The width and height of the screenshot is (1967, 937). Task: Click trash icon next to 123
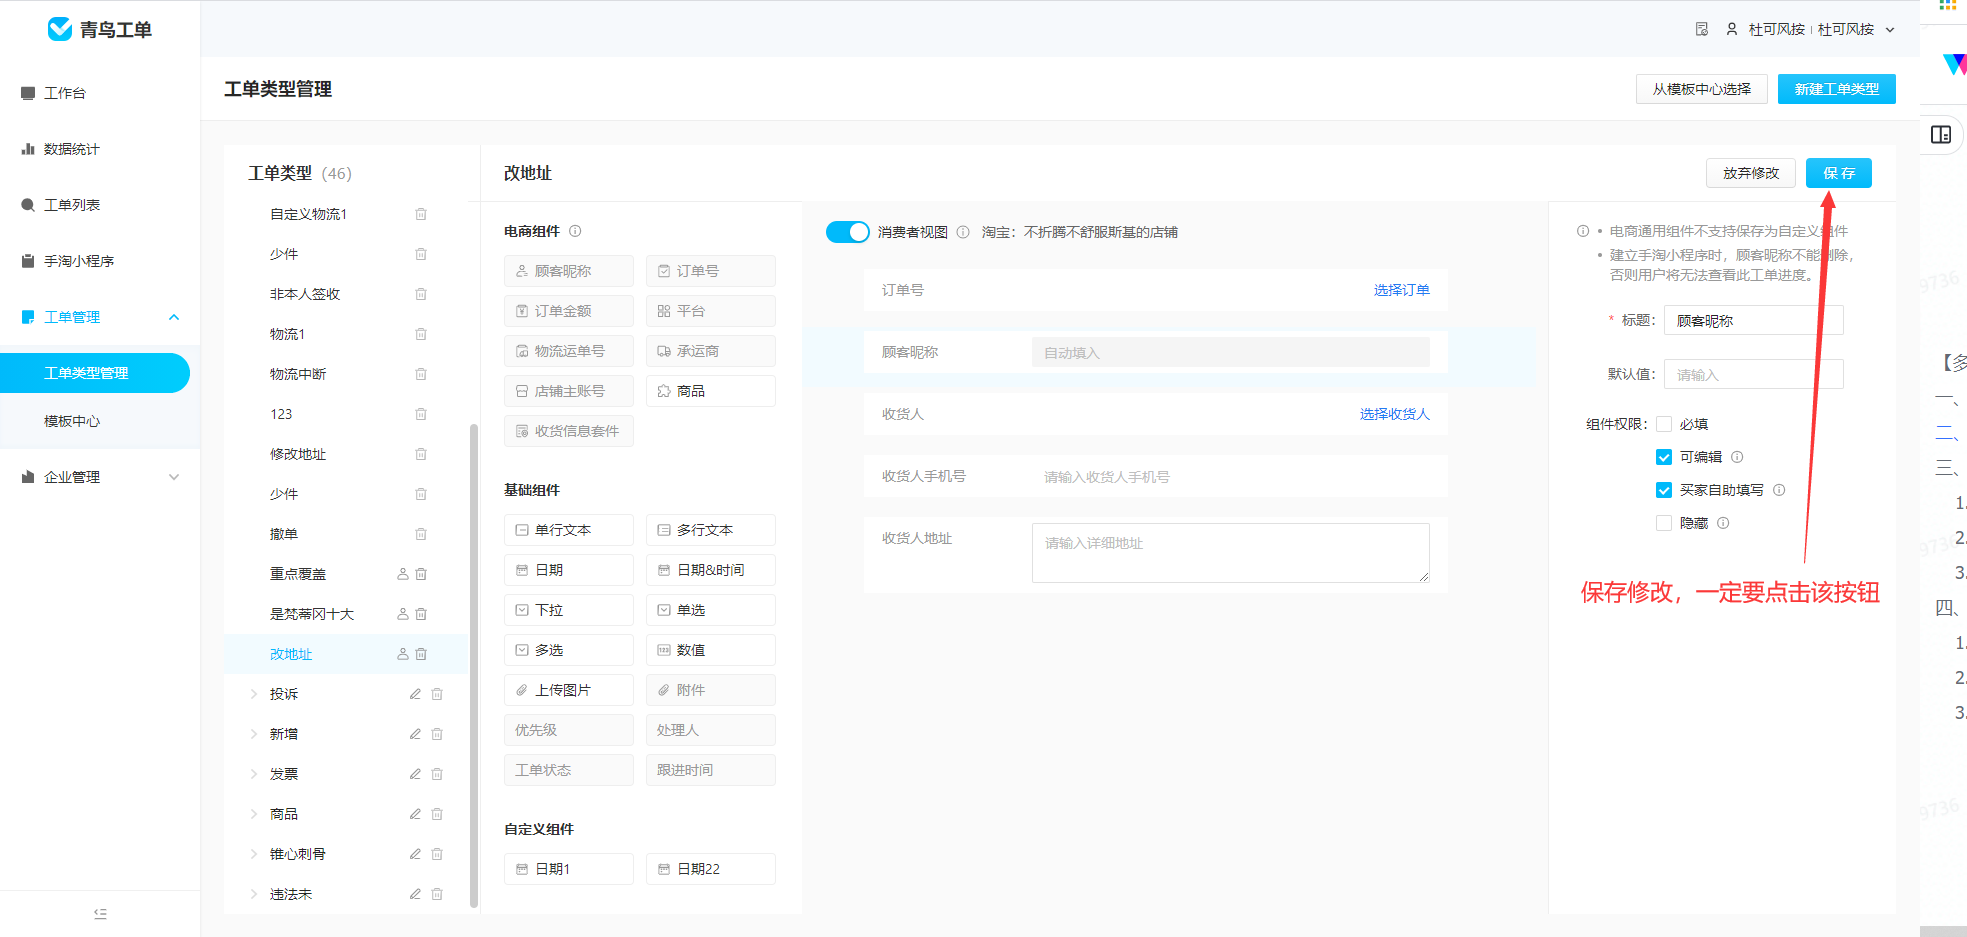[421, 414]
